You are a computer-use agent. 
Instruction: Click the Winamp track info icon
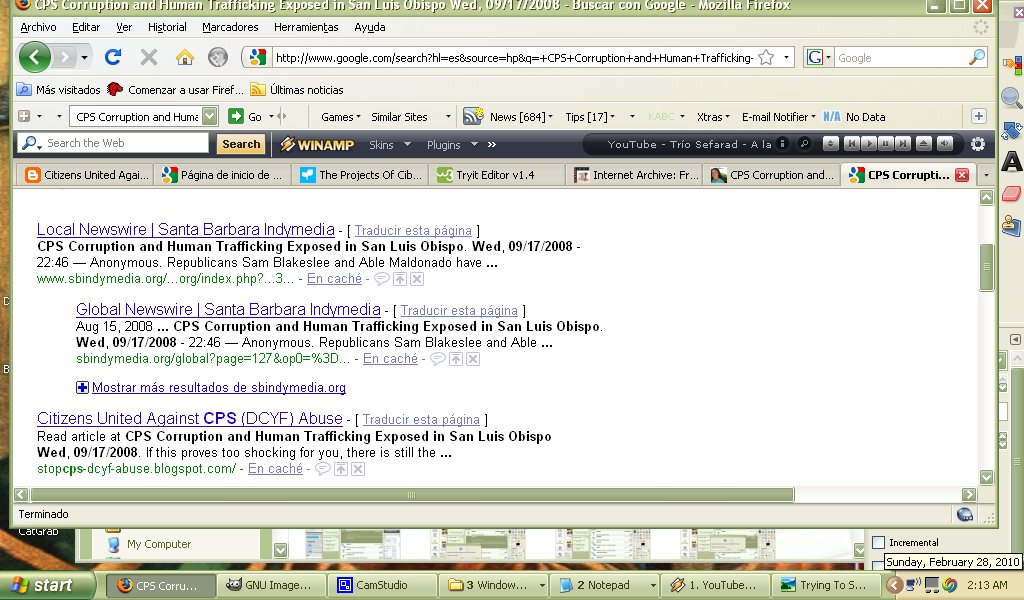pos(782,144)
